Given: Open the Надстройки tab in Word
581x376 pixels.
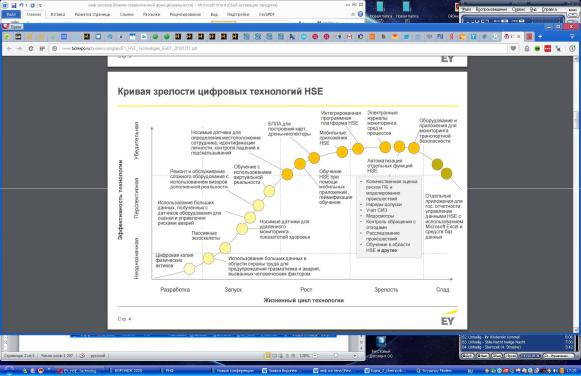Looking at the screenshot, I should coord(238,14).
